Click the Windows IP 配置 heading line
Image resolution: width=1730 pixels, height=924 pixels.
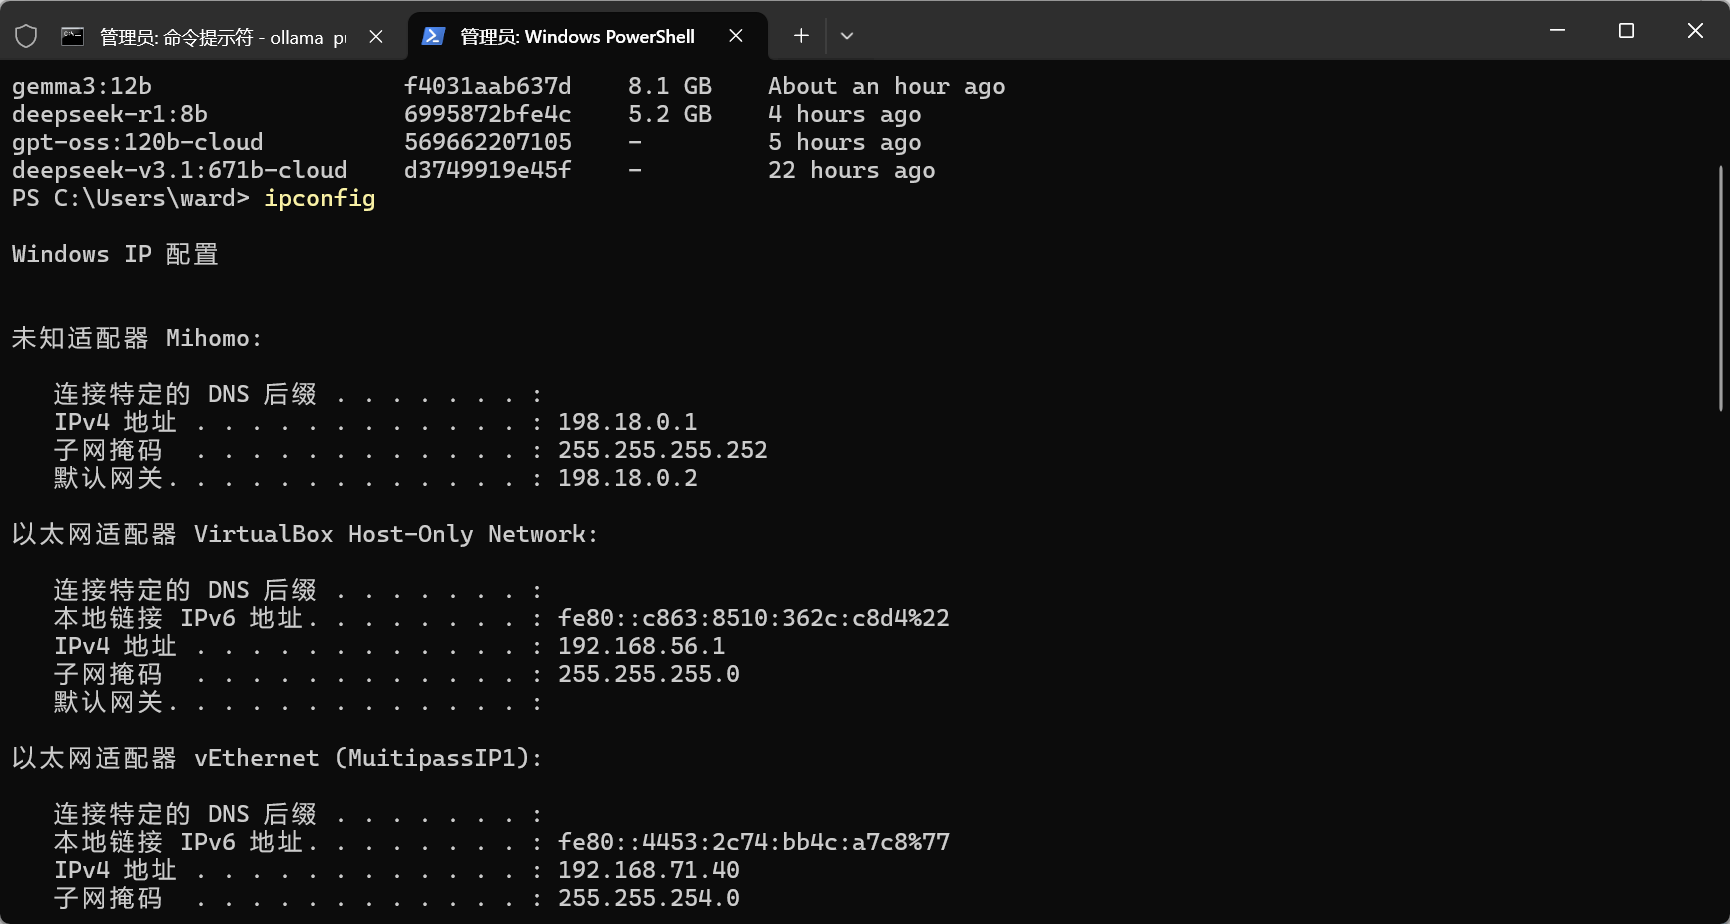[115, 254]
